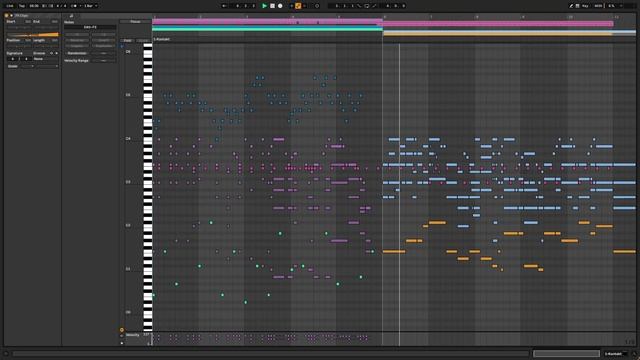The height and width of the screenshot is (360, 640).
Task: Click the Link button top left
Action: 10,6
